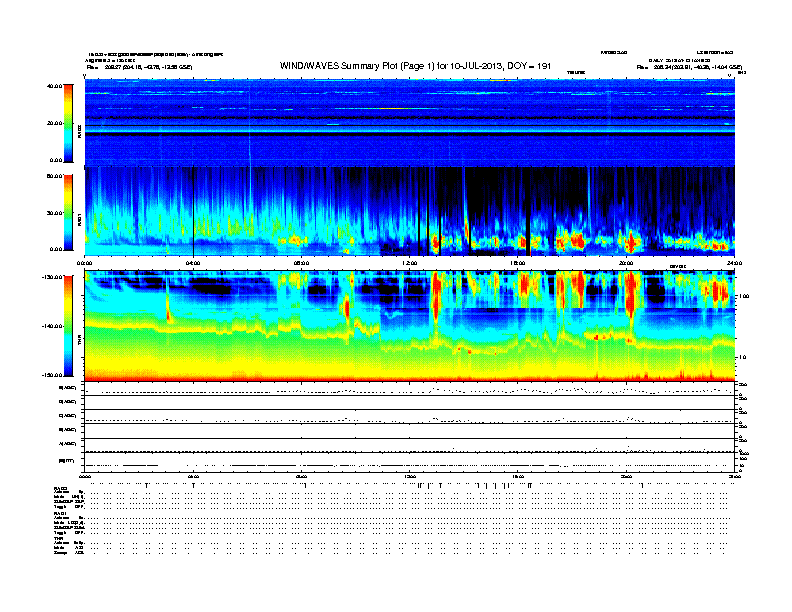Viewport: 792px width, 612px height.
Task: Click the 30.00 label on RAD1 scale
Action: [x=55, y=213]
